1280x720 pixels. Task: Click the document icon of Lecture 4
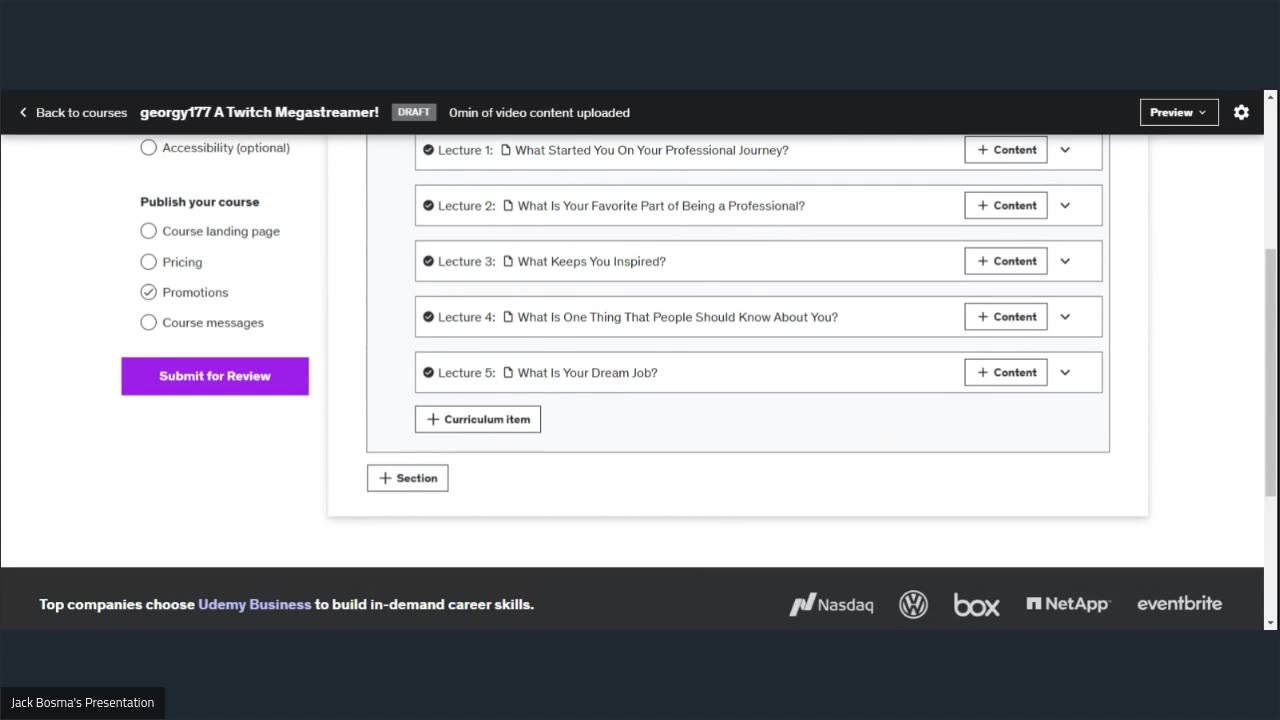(508, 317)
